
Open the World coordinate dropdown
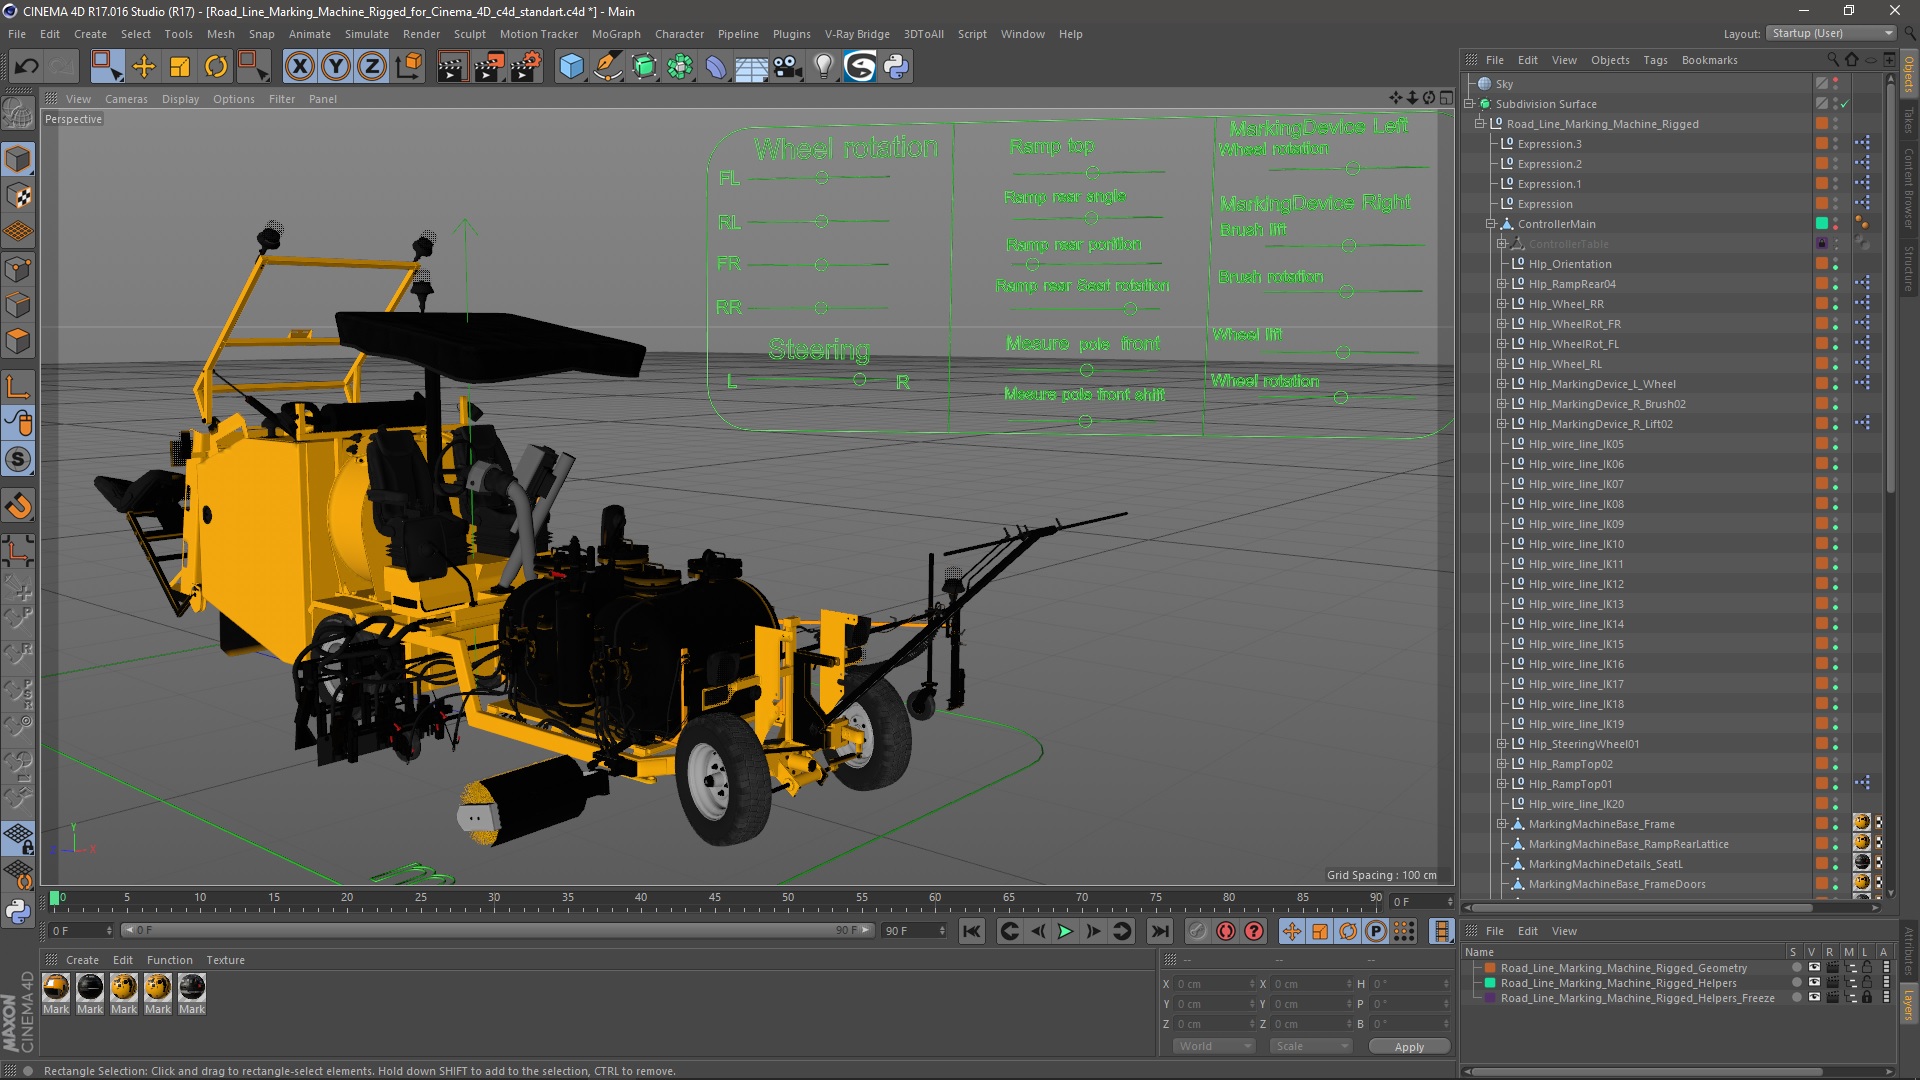click(1214, 1046)
